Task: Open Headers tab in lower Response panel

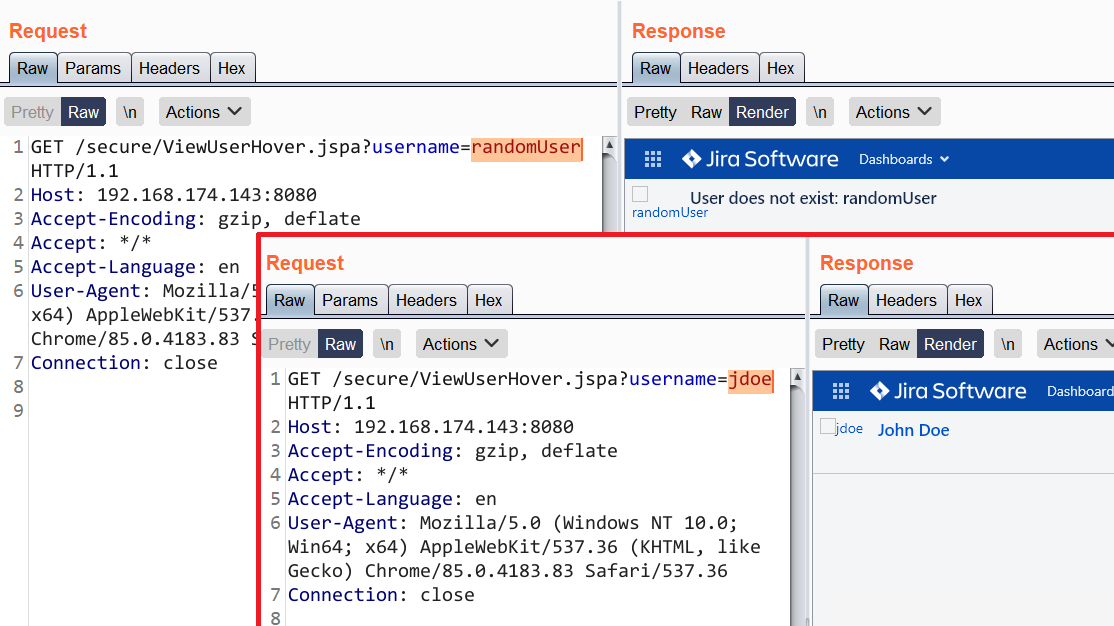Action: click(907, 301)
